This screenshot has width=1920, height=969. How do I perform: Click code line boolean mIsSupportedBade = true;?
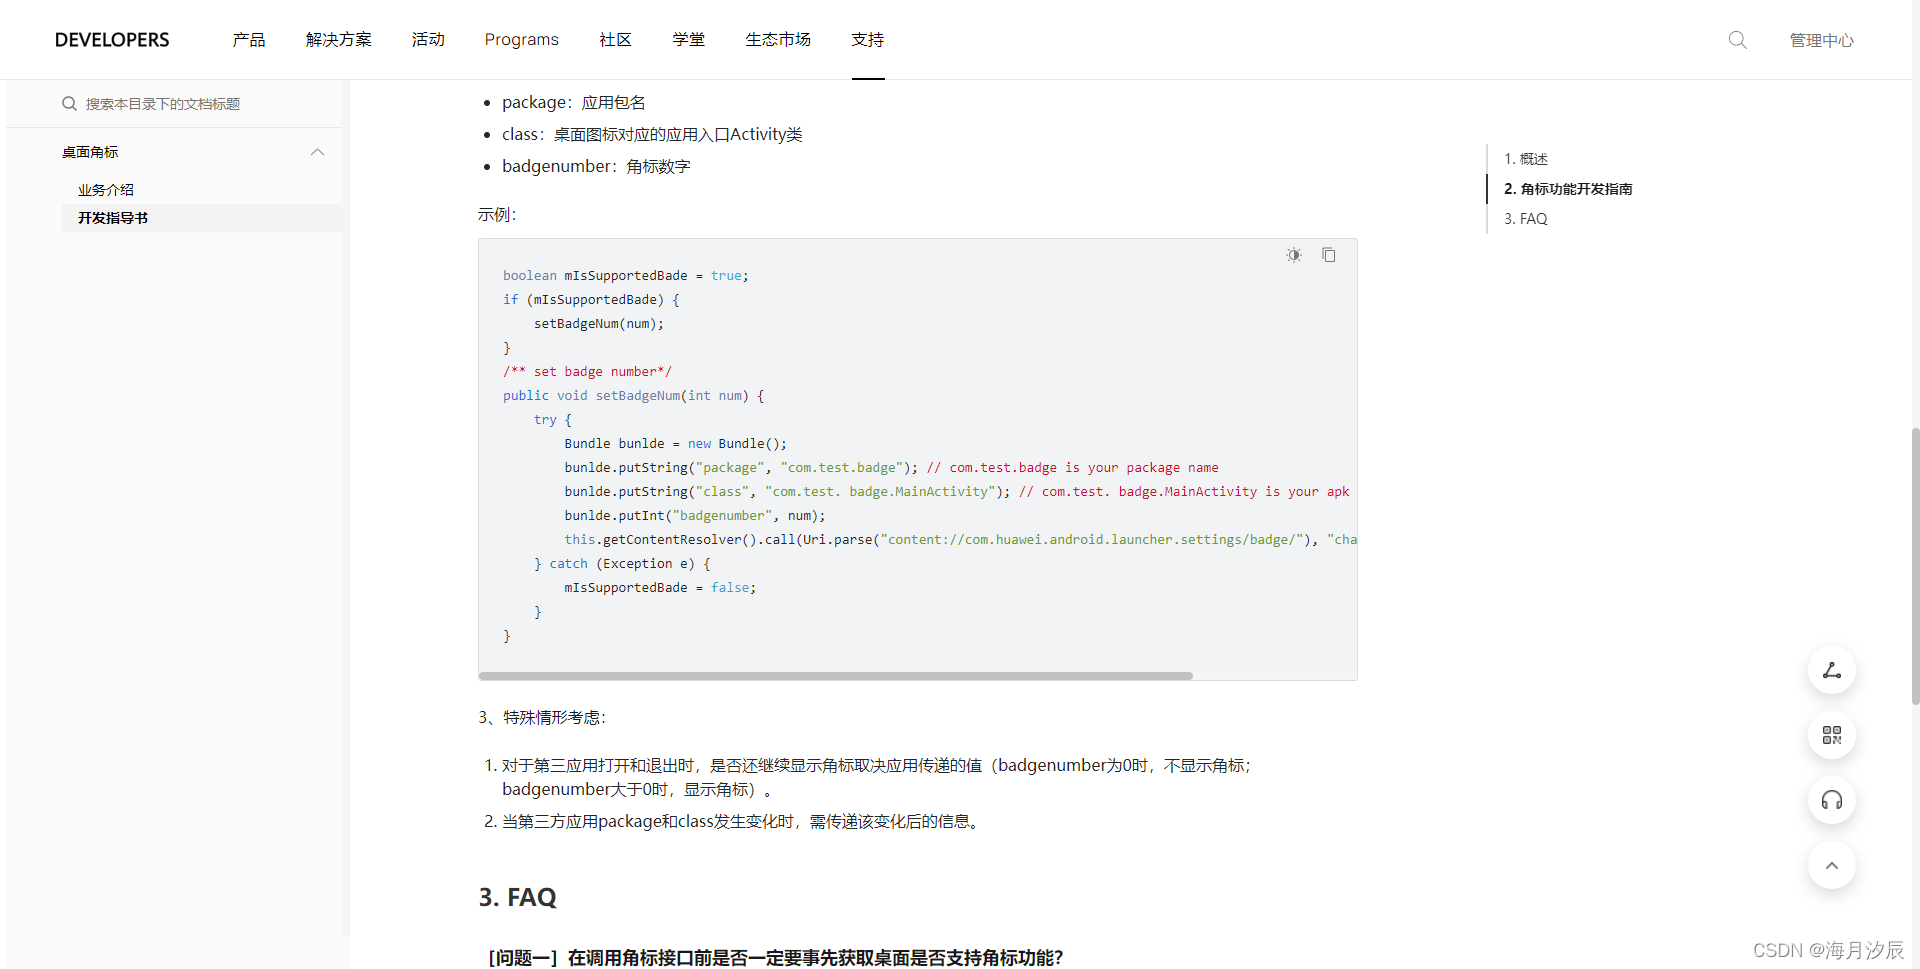(x=626, y=276)
